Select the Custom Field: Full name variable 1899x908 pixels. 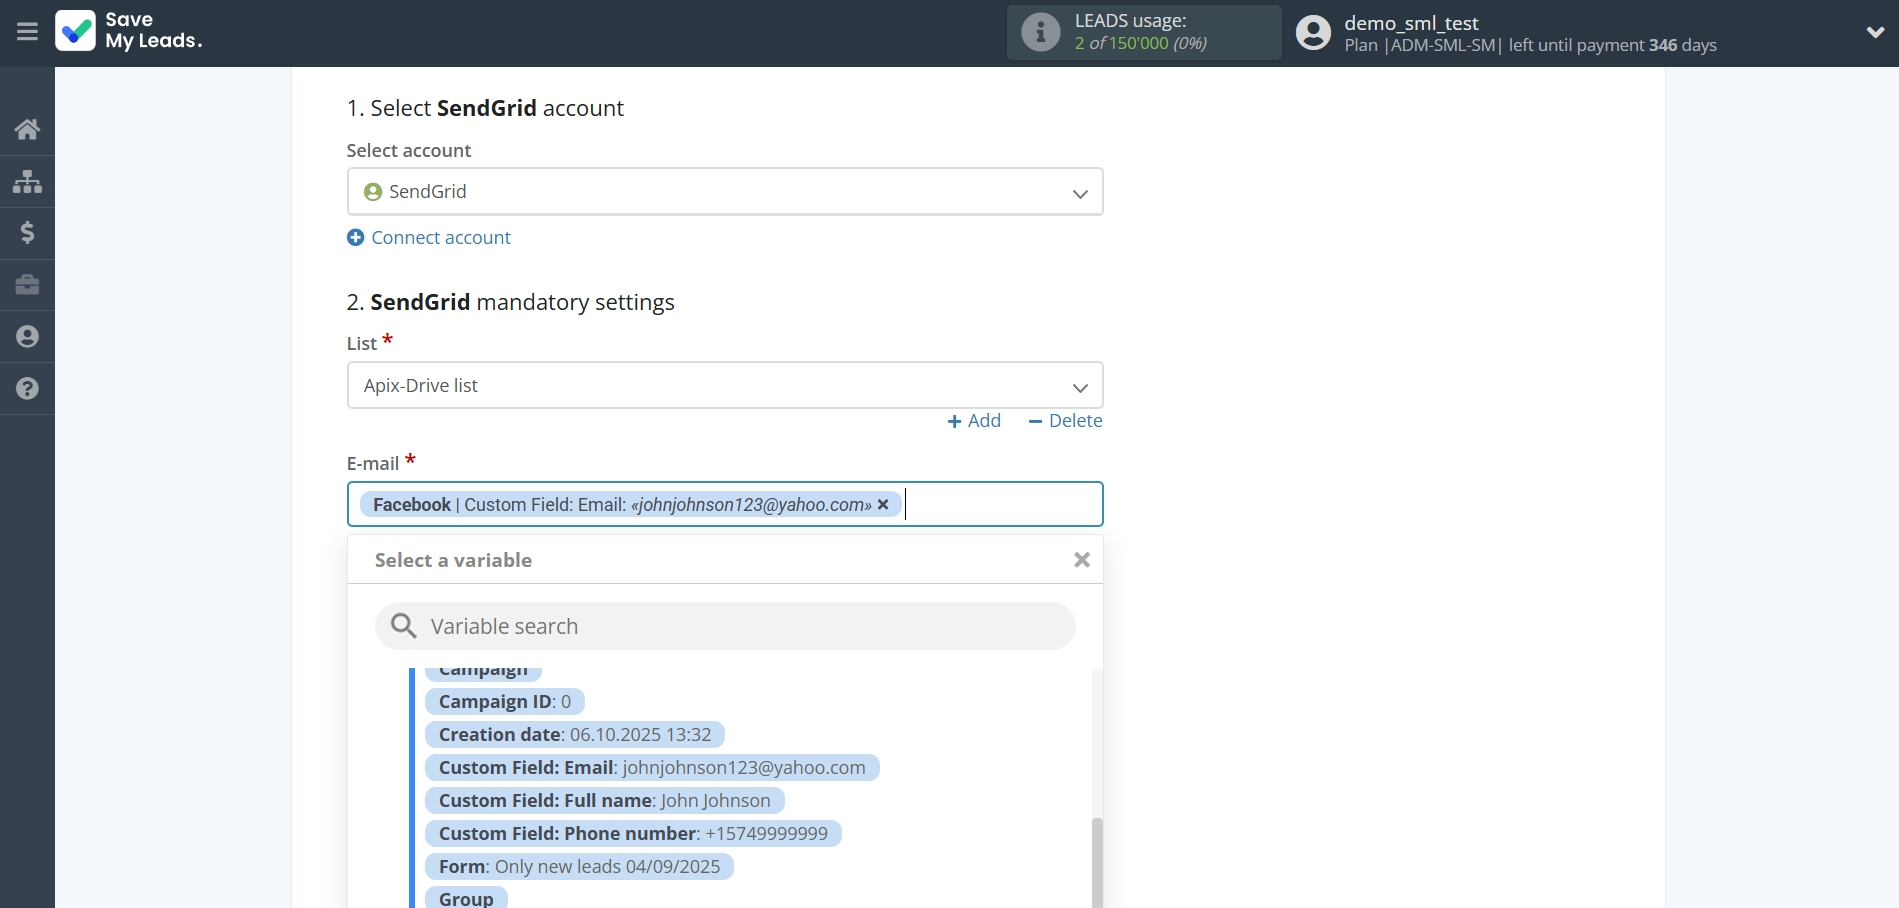(x=604, y=801)
